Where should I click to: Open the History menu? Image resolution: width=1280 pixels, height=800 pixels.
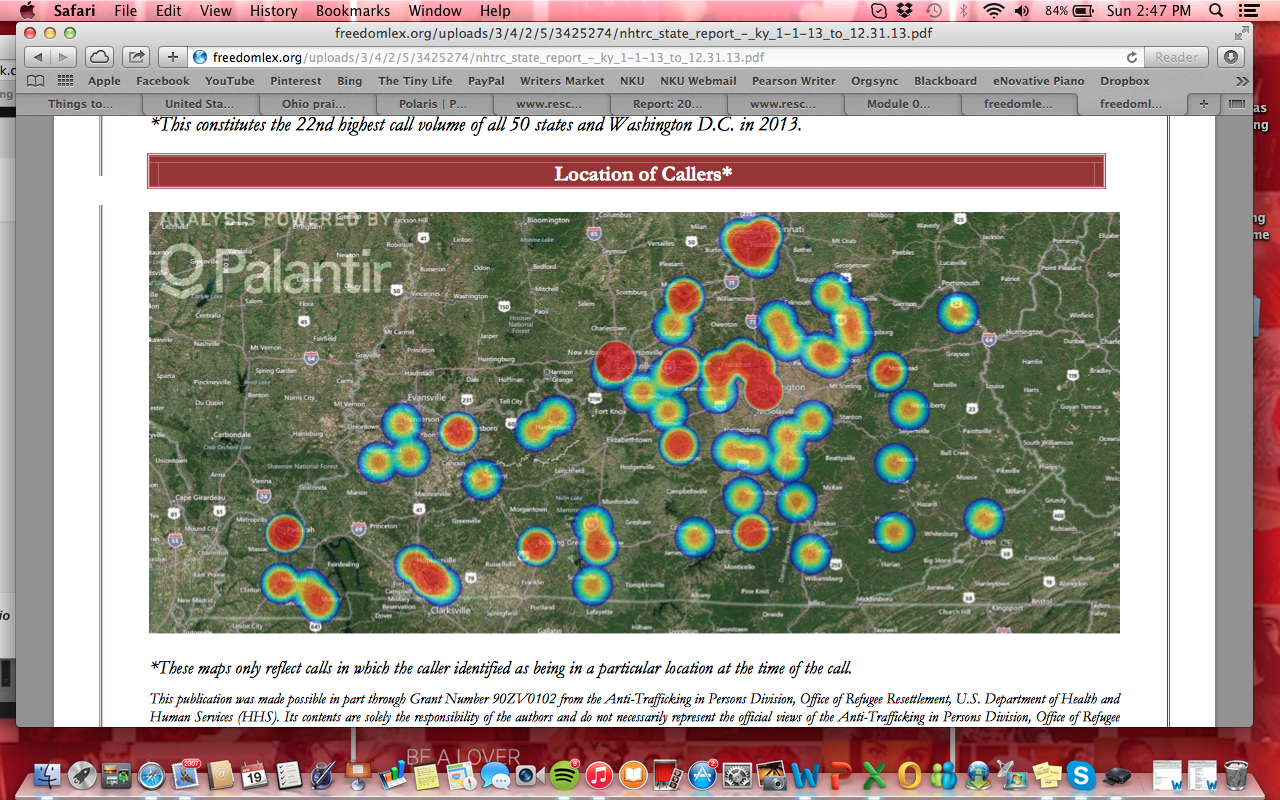click(273, 11)
